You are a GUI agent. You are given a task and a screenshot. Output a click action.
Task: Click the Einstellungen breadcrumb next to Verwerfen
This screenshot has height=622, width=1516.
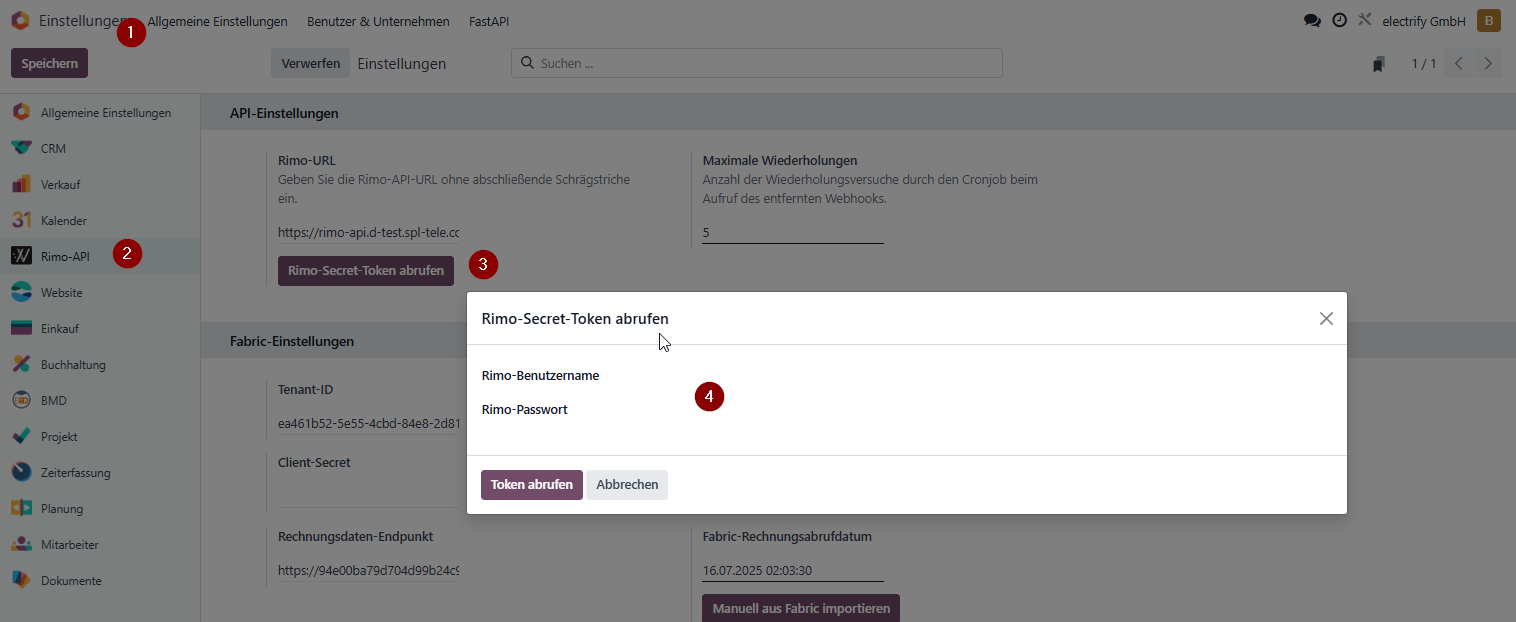(x=402, y=64)
